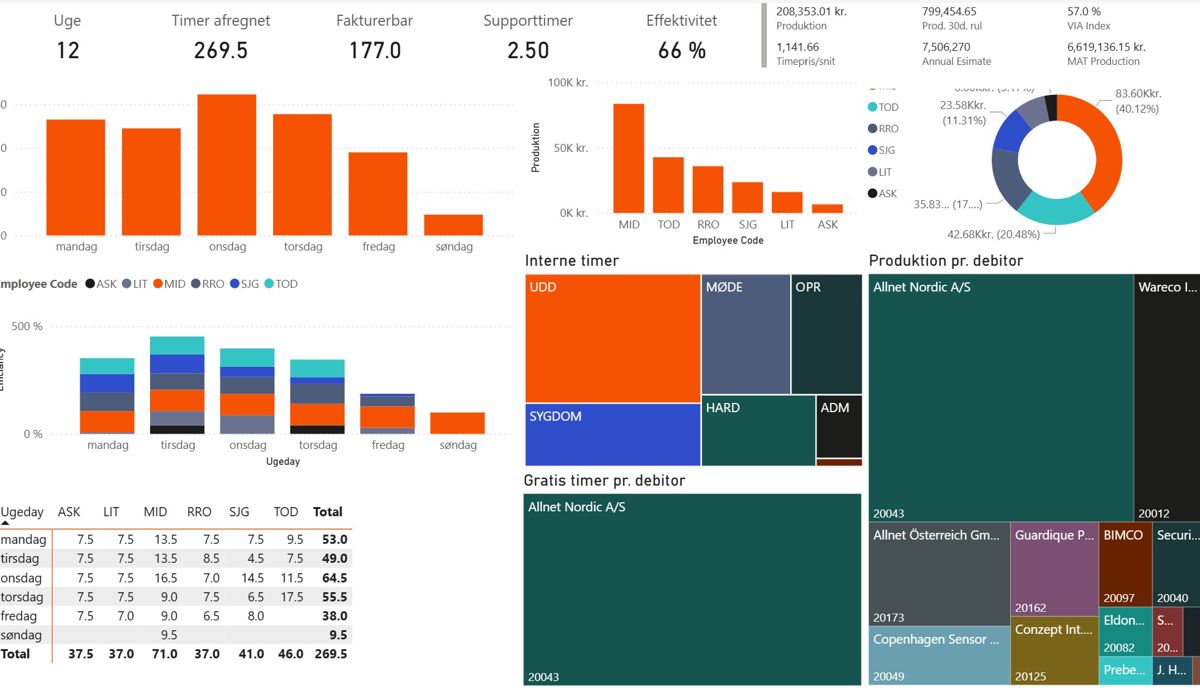Select the MØDE tile in Interne timer
The width and height of the screenshot is (1200, 700).
(x=745, y=334)
